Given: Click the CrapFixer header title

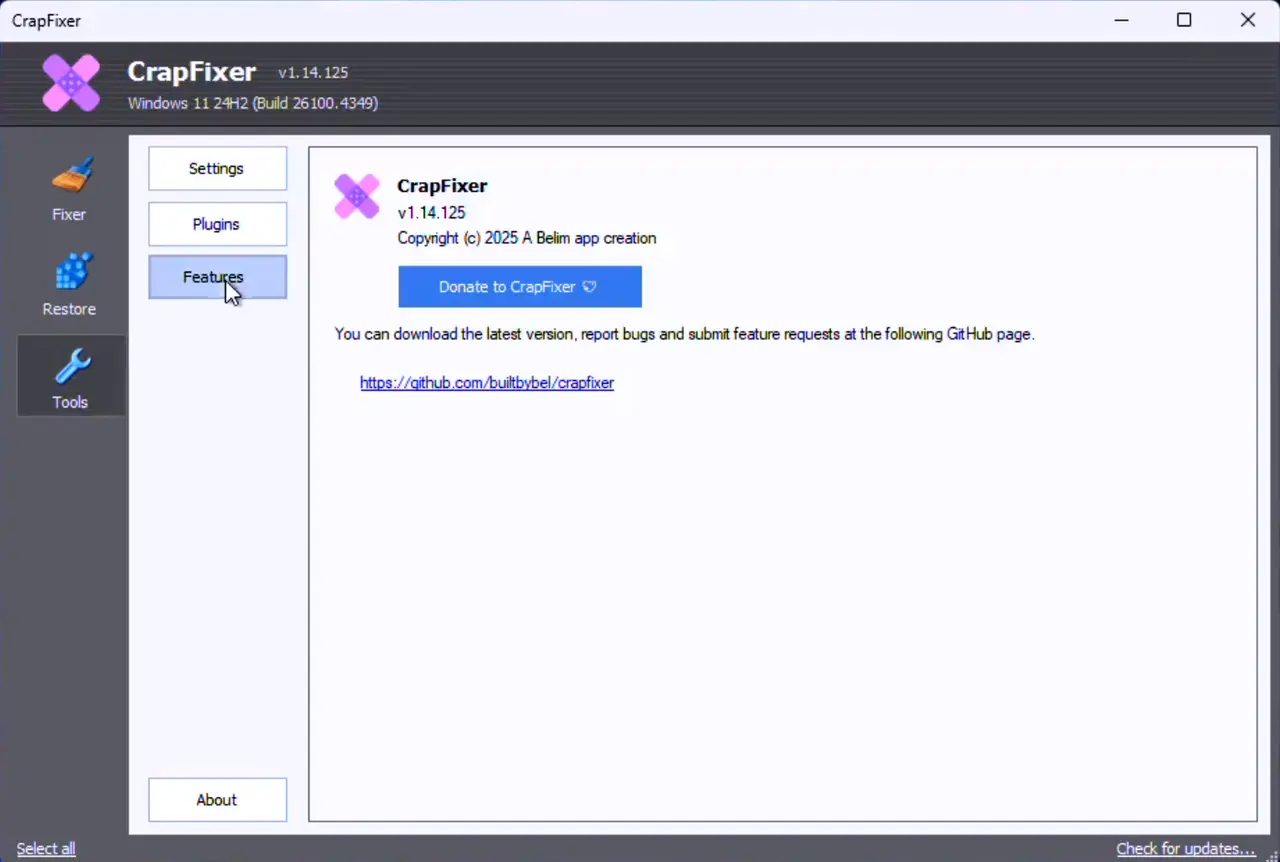Looking at the screenshot, I should 192,72.
